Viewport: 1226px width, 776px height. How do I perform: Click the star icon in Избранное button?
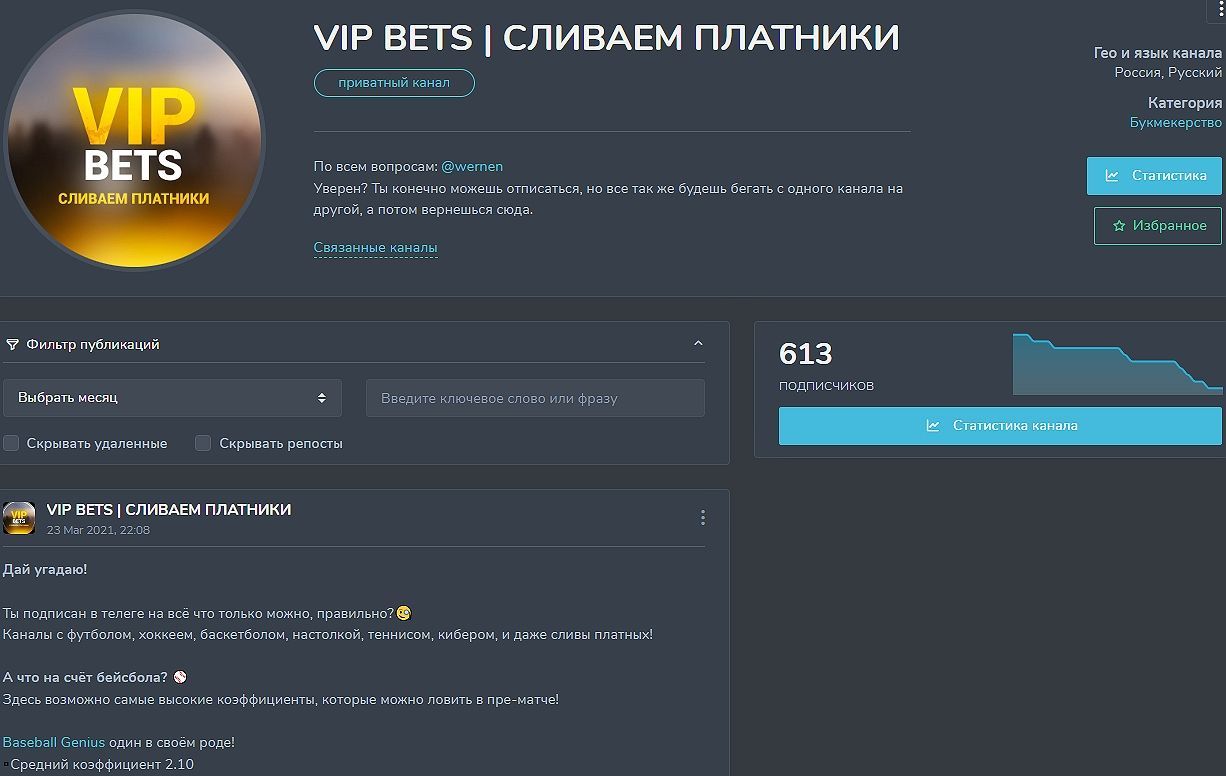1119,226
